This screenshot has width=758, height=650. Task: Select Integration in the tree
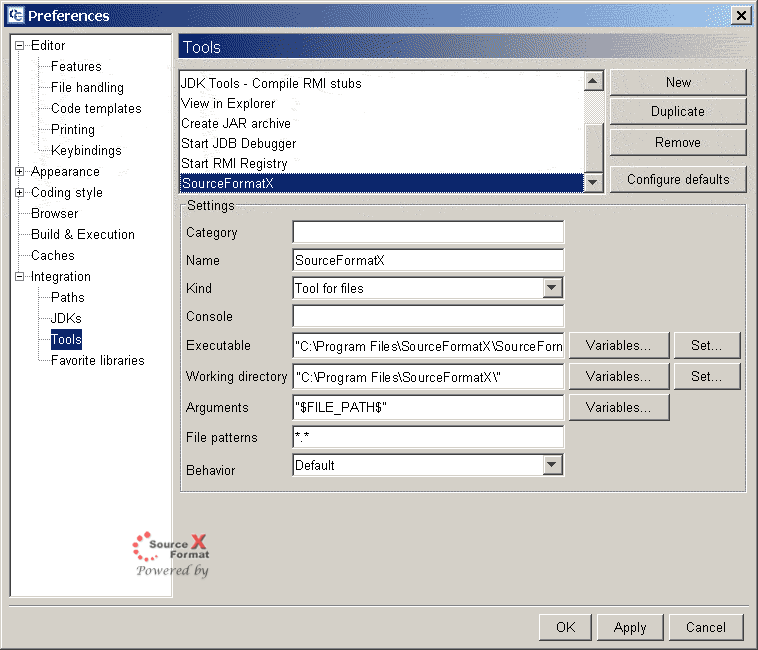[x=61, y=276]
